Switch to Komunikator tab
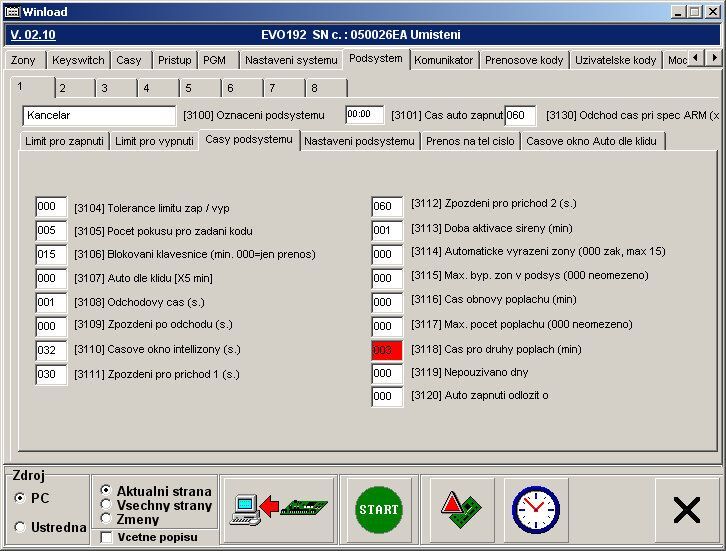Screen dimensions: 726x551 443,60
